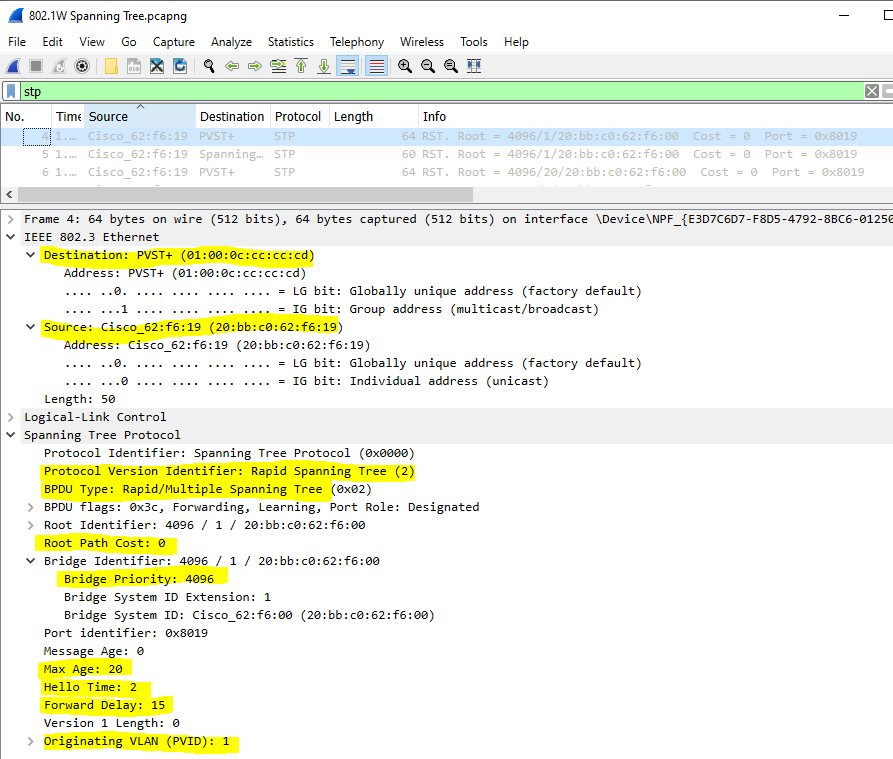Click the find packet magnifier icon

coord(209,66)
